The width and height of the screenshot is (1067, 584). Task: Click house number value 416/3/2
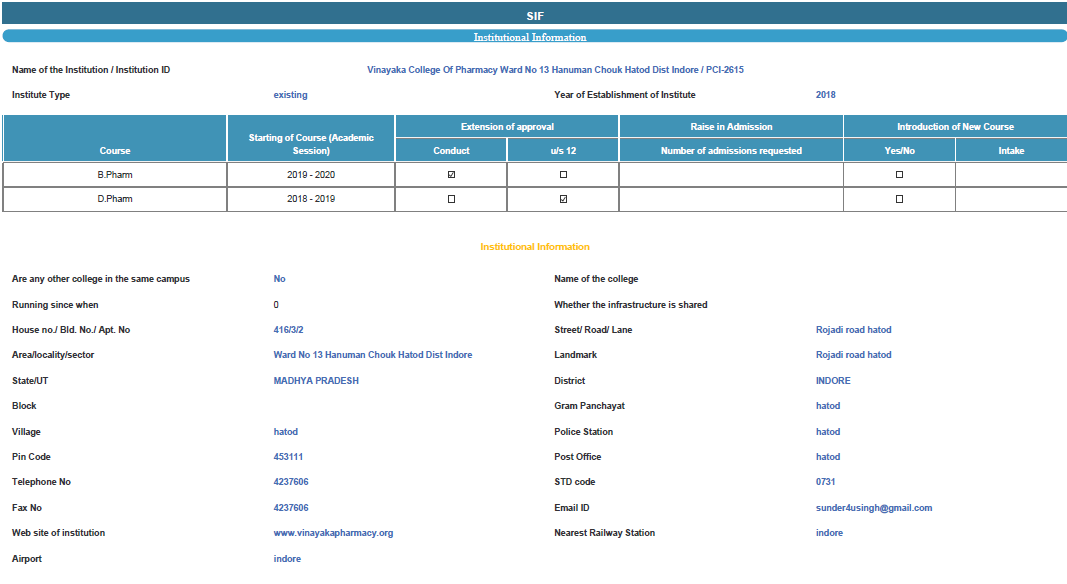[289, 330]
